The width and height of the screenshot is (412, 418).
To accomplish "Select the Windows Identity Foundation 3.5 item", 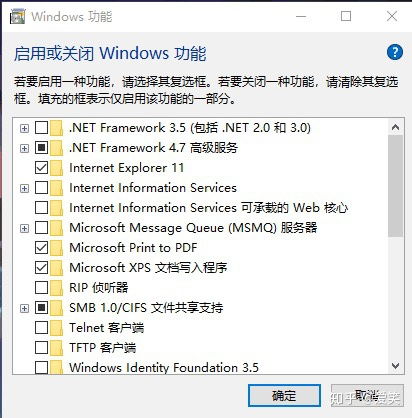I will point(164,367).
